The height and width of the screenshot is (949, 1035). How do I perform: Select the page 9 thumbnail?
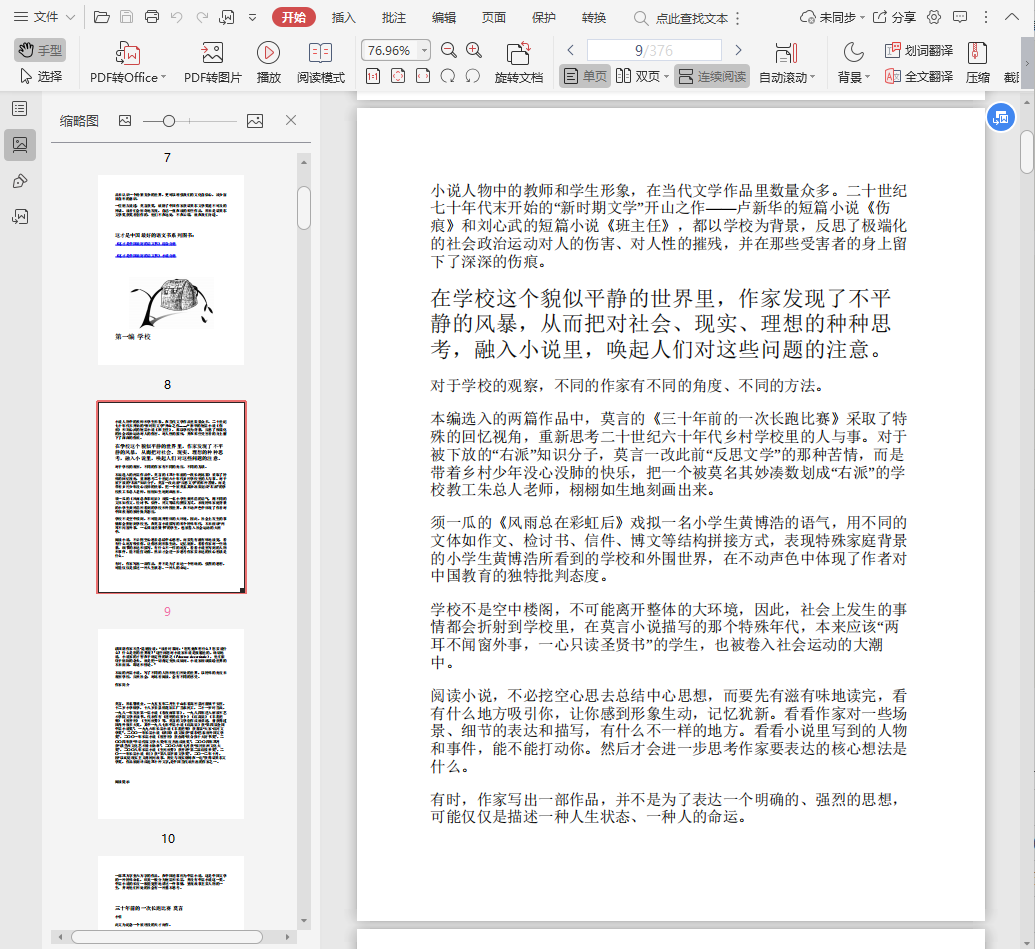point(171,497)
